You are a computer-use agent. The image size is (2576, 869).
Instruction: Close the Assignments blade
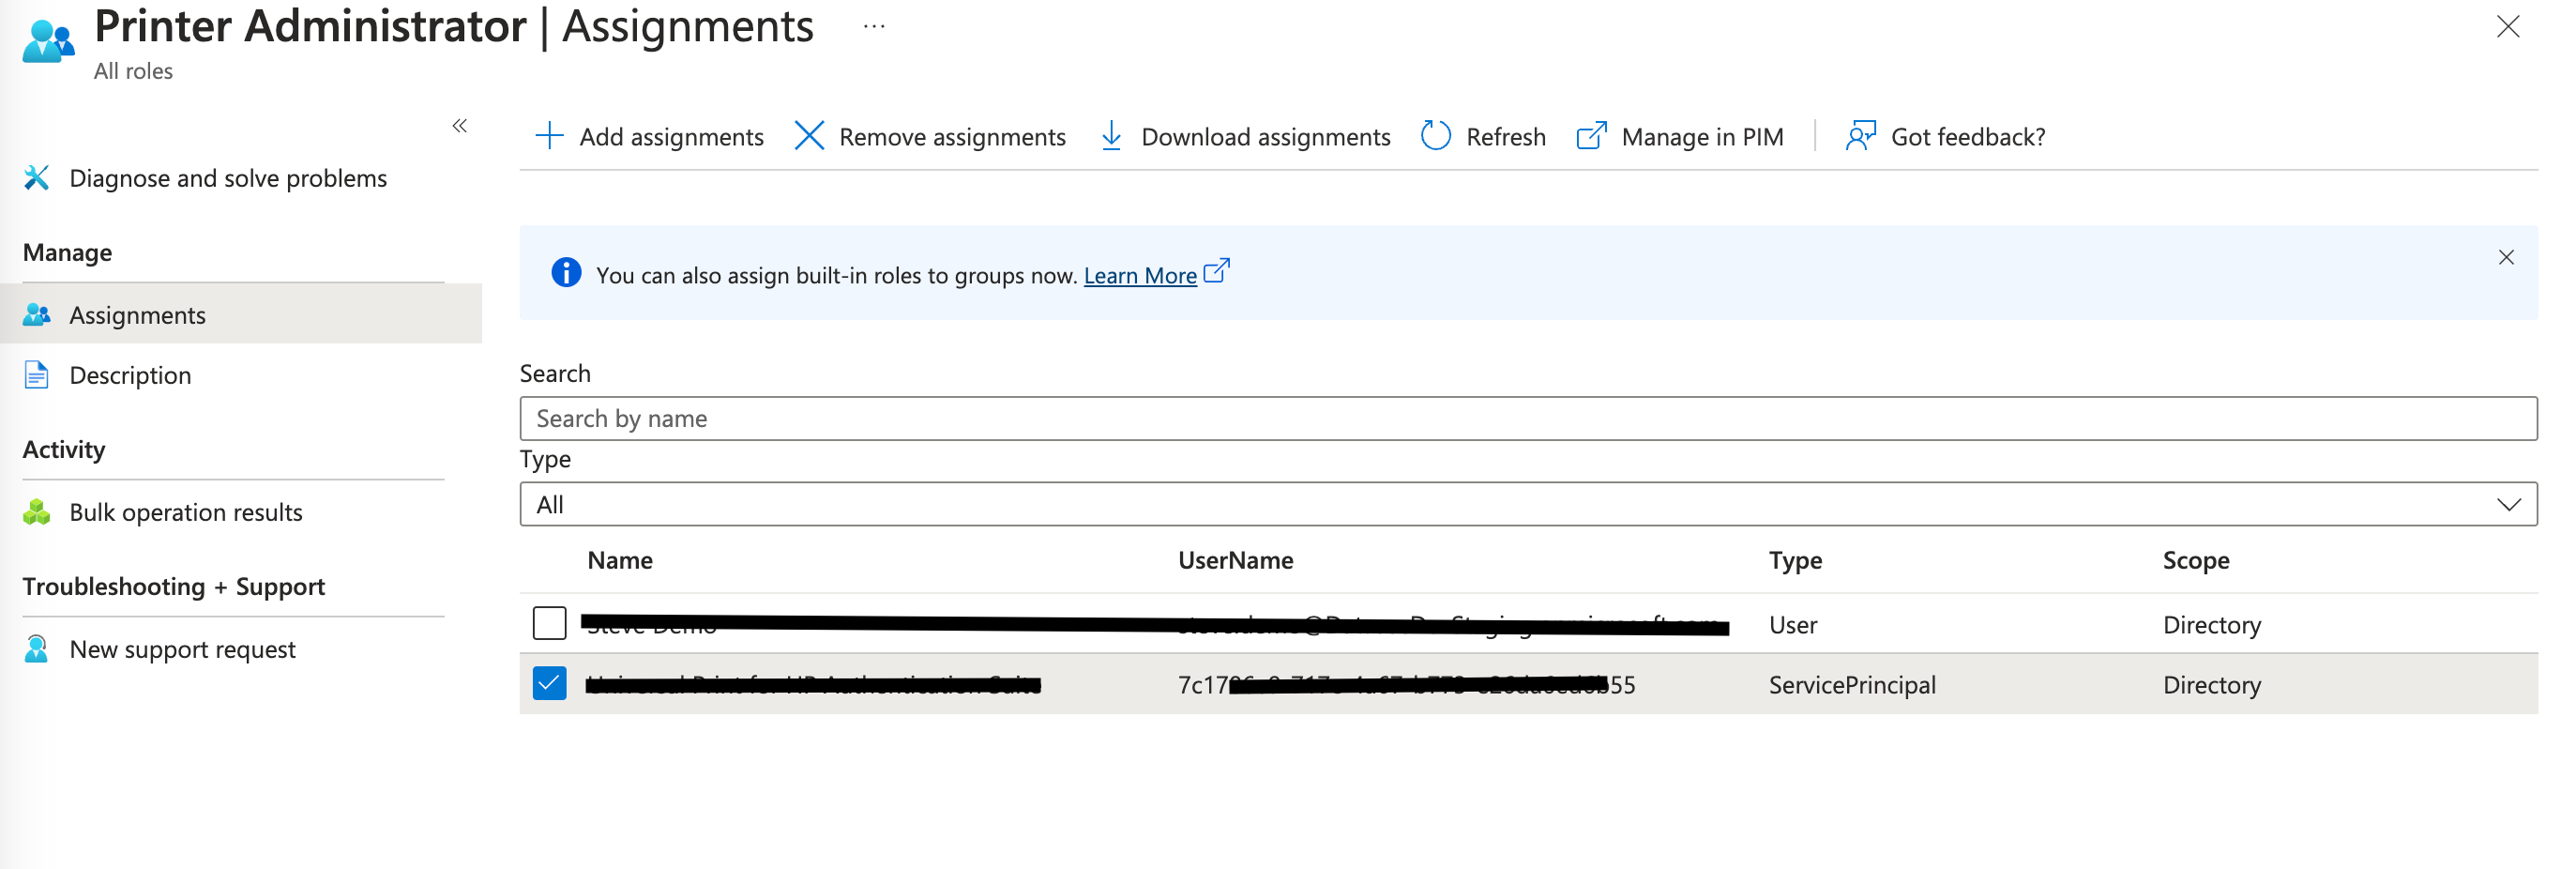point(2508,27)
